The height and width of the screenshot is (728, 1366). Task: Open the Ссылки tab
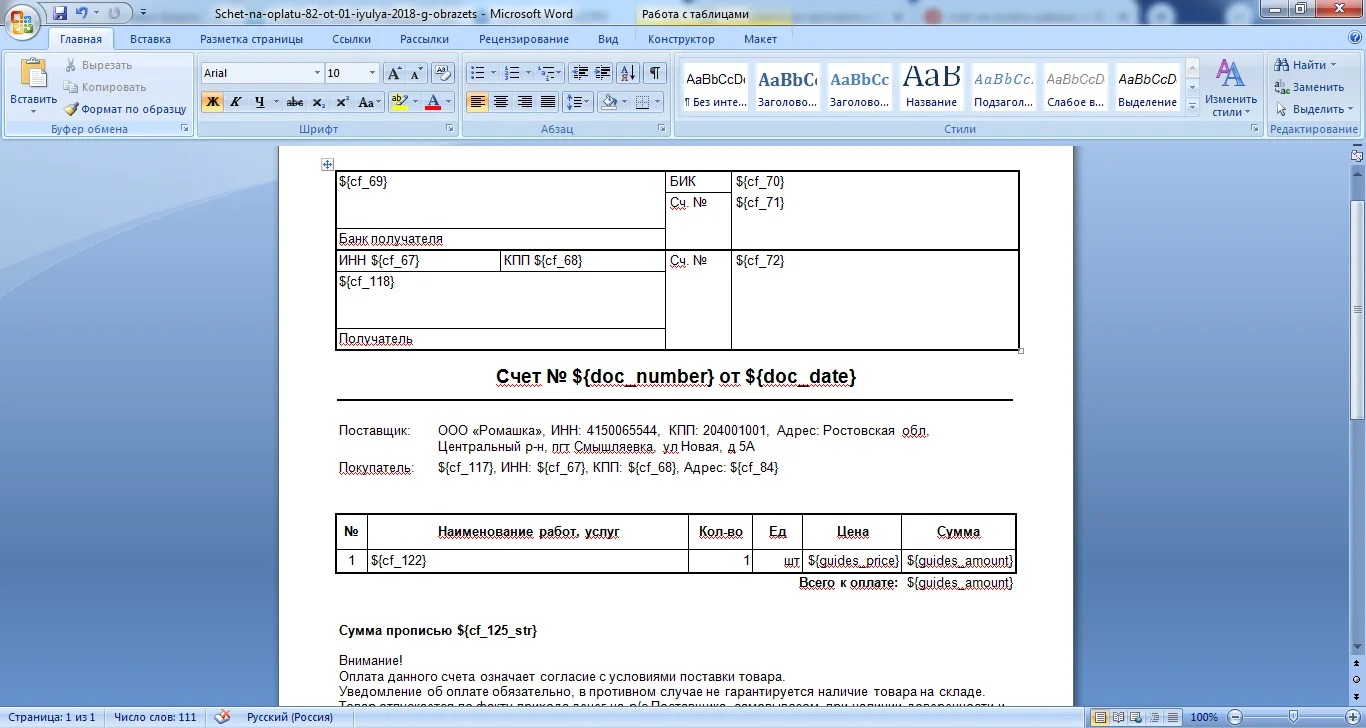352,39
